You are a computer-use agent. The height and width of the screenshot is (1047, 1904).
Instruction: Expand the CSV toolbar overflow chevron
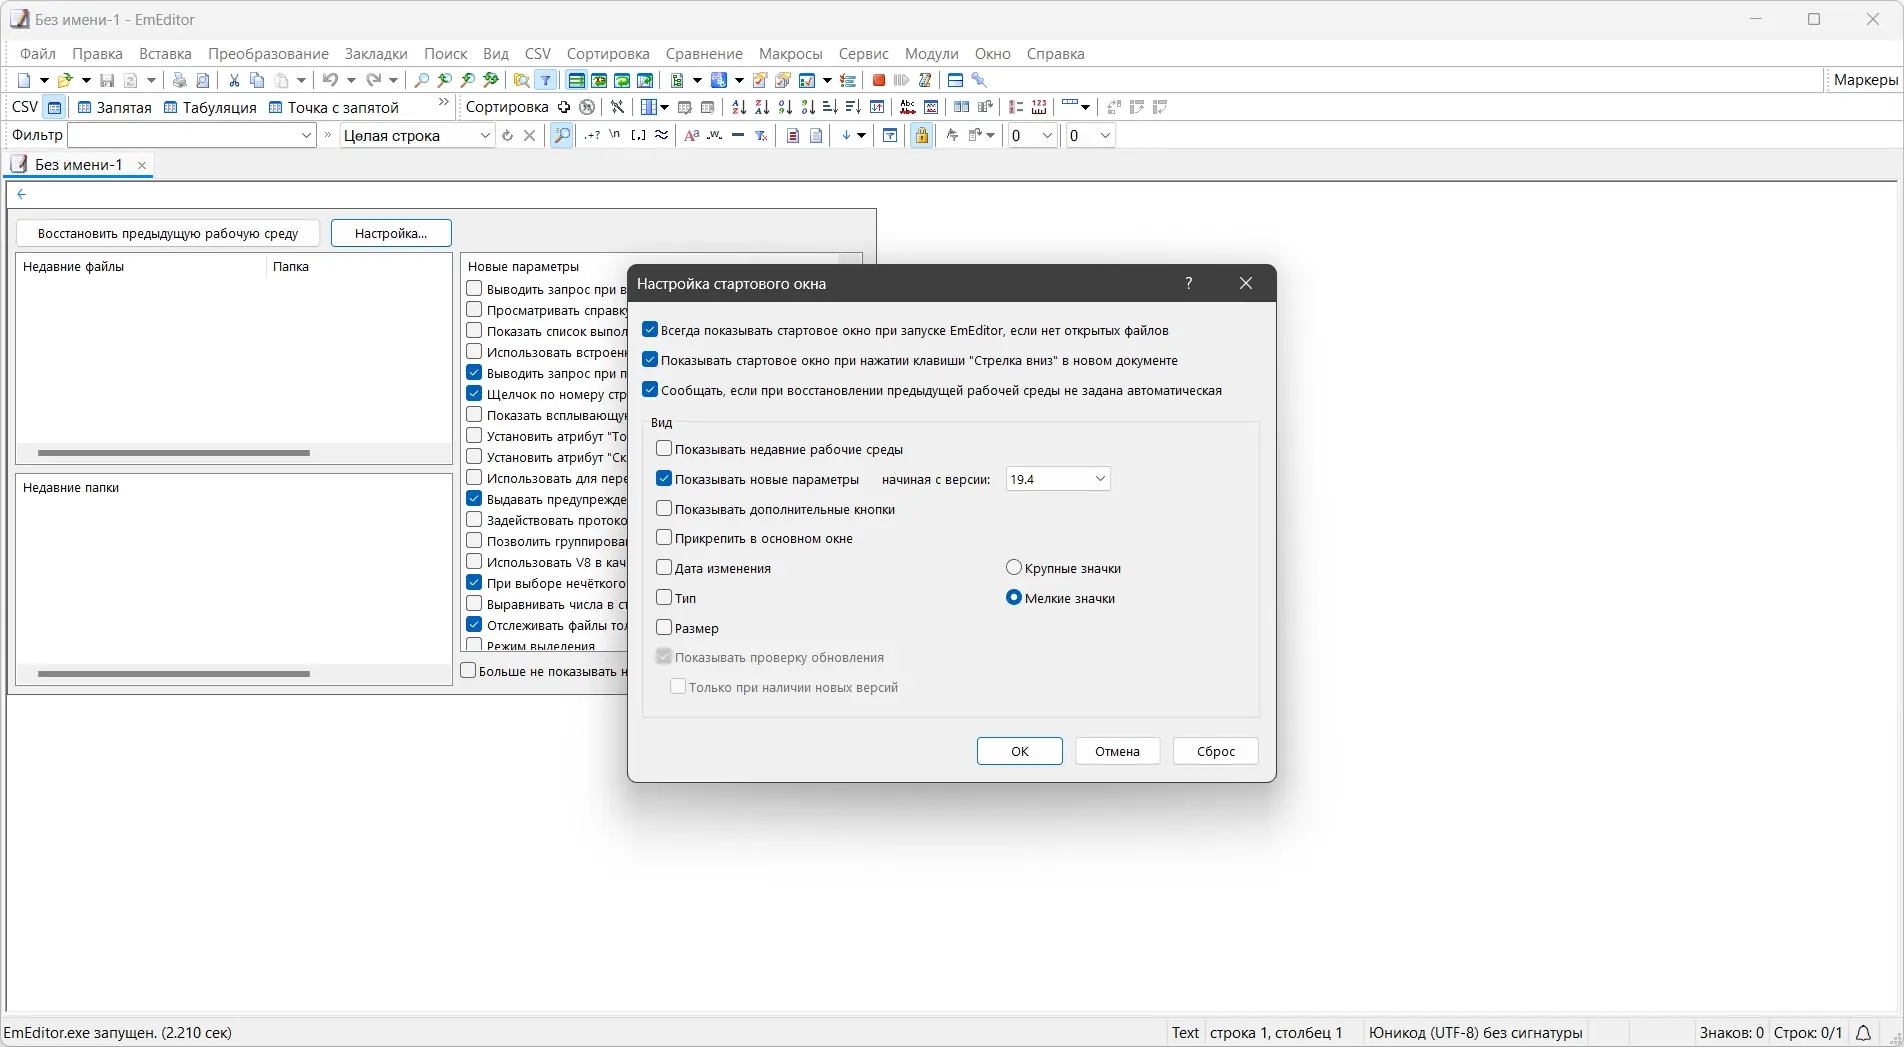tap(444, 103)
